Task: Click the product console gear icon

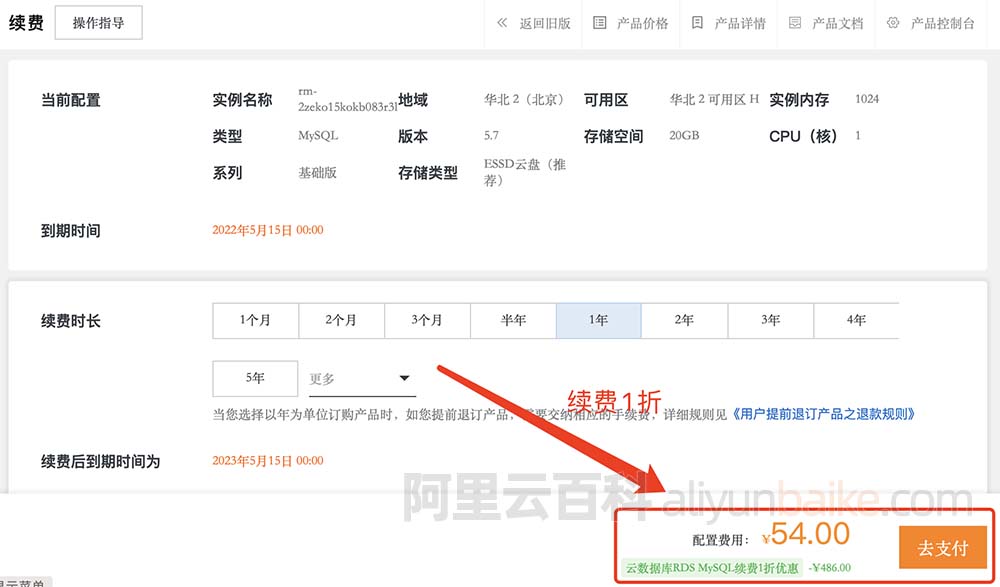Action: 893,23
